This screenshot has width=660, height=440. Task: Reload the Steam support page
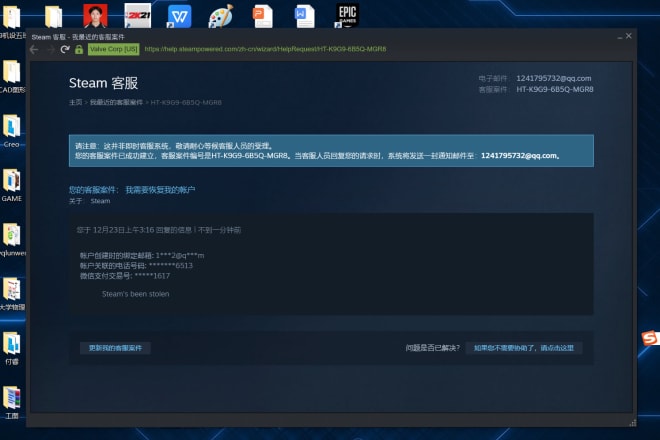[65, 49]
